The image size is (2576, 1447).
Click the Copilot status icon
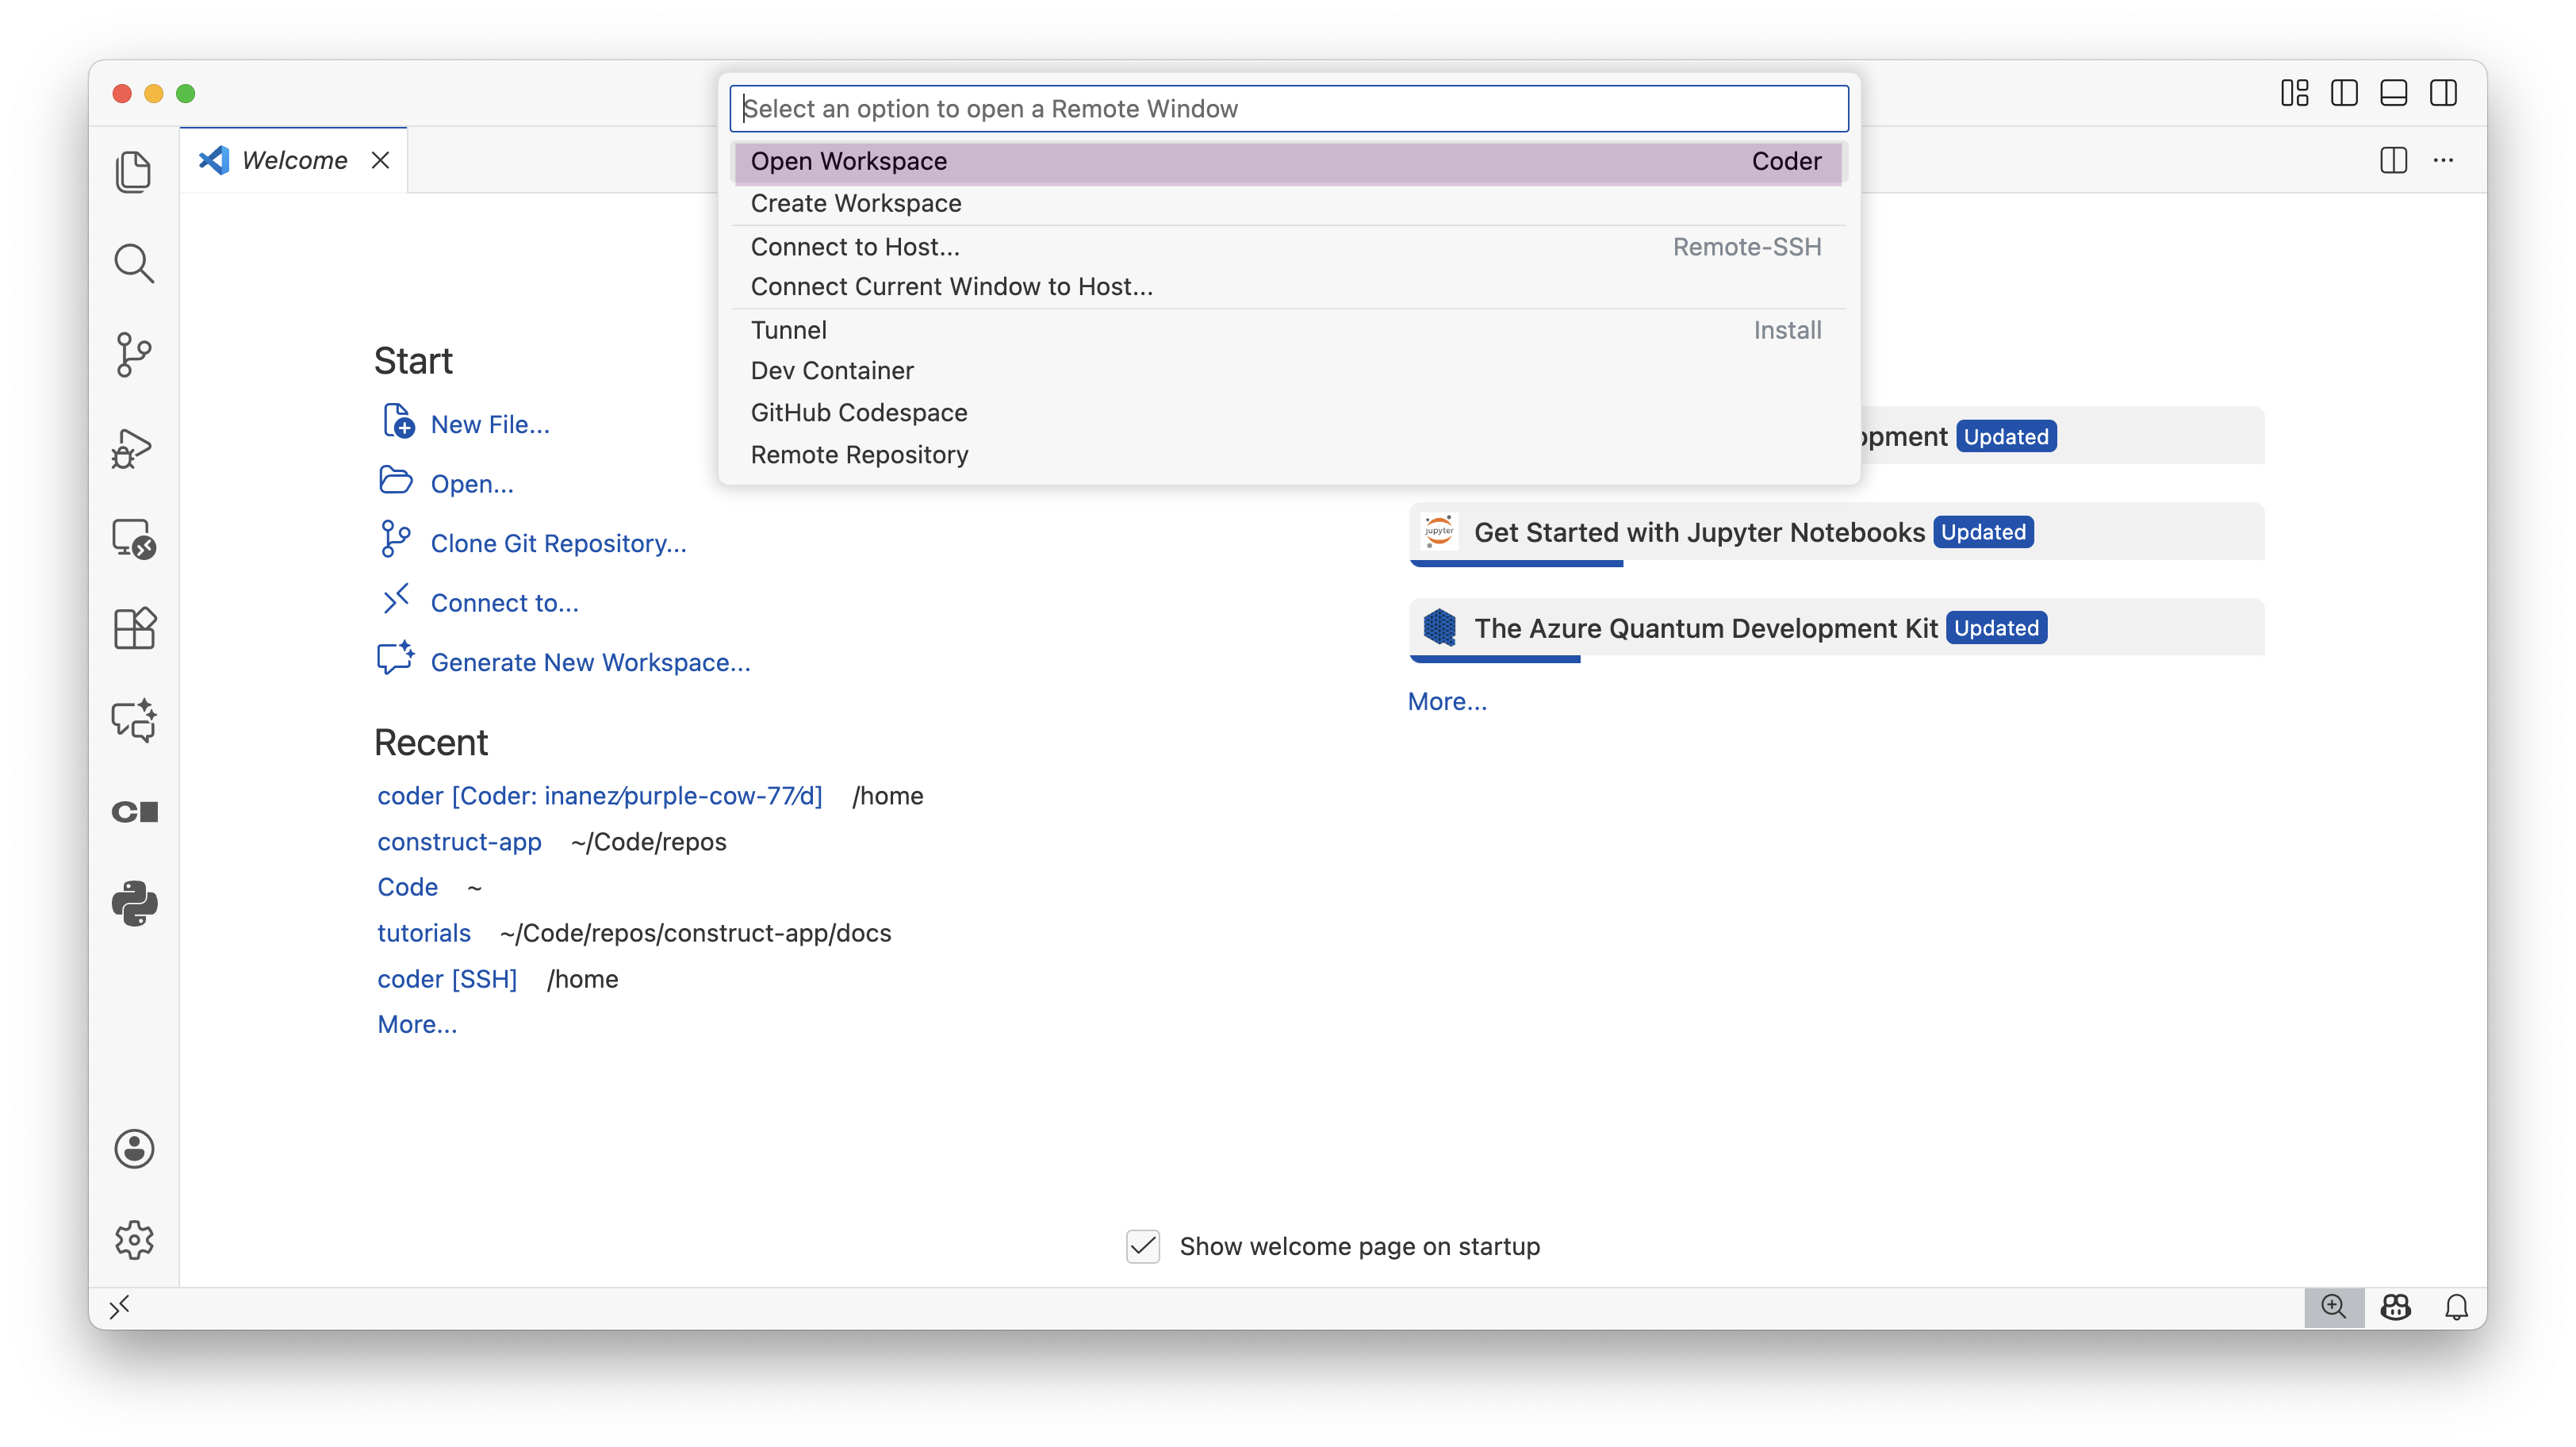[x=2396, y=1307]
